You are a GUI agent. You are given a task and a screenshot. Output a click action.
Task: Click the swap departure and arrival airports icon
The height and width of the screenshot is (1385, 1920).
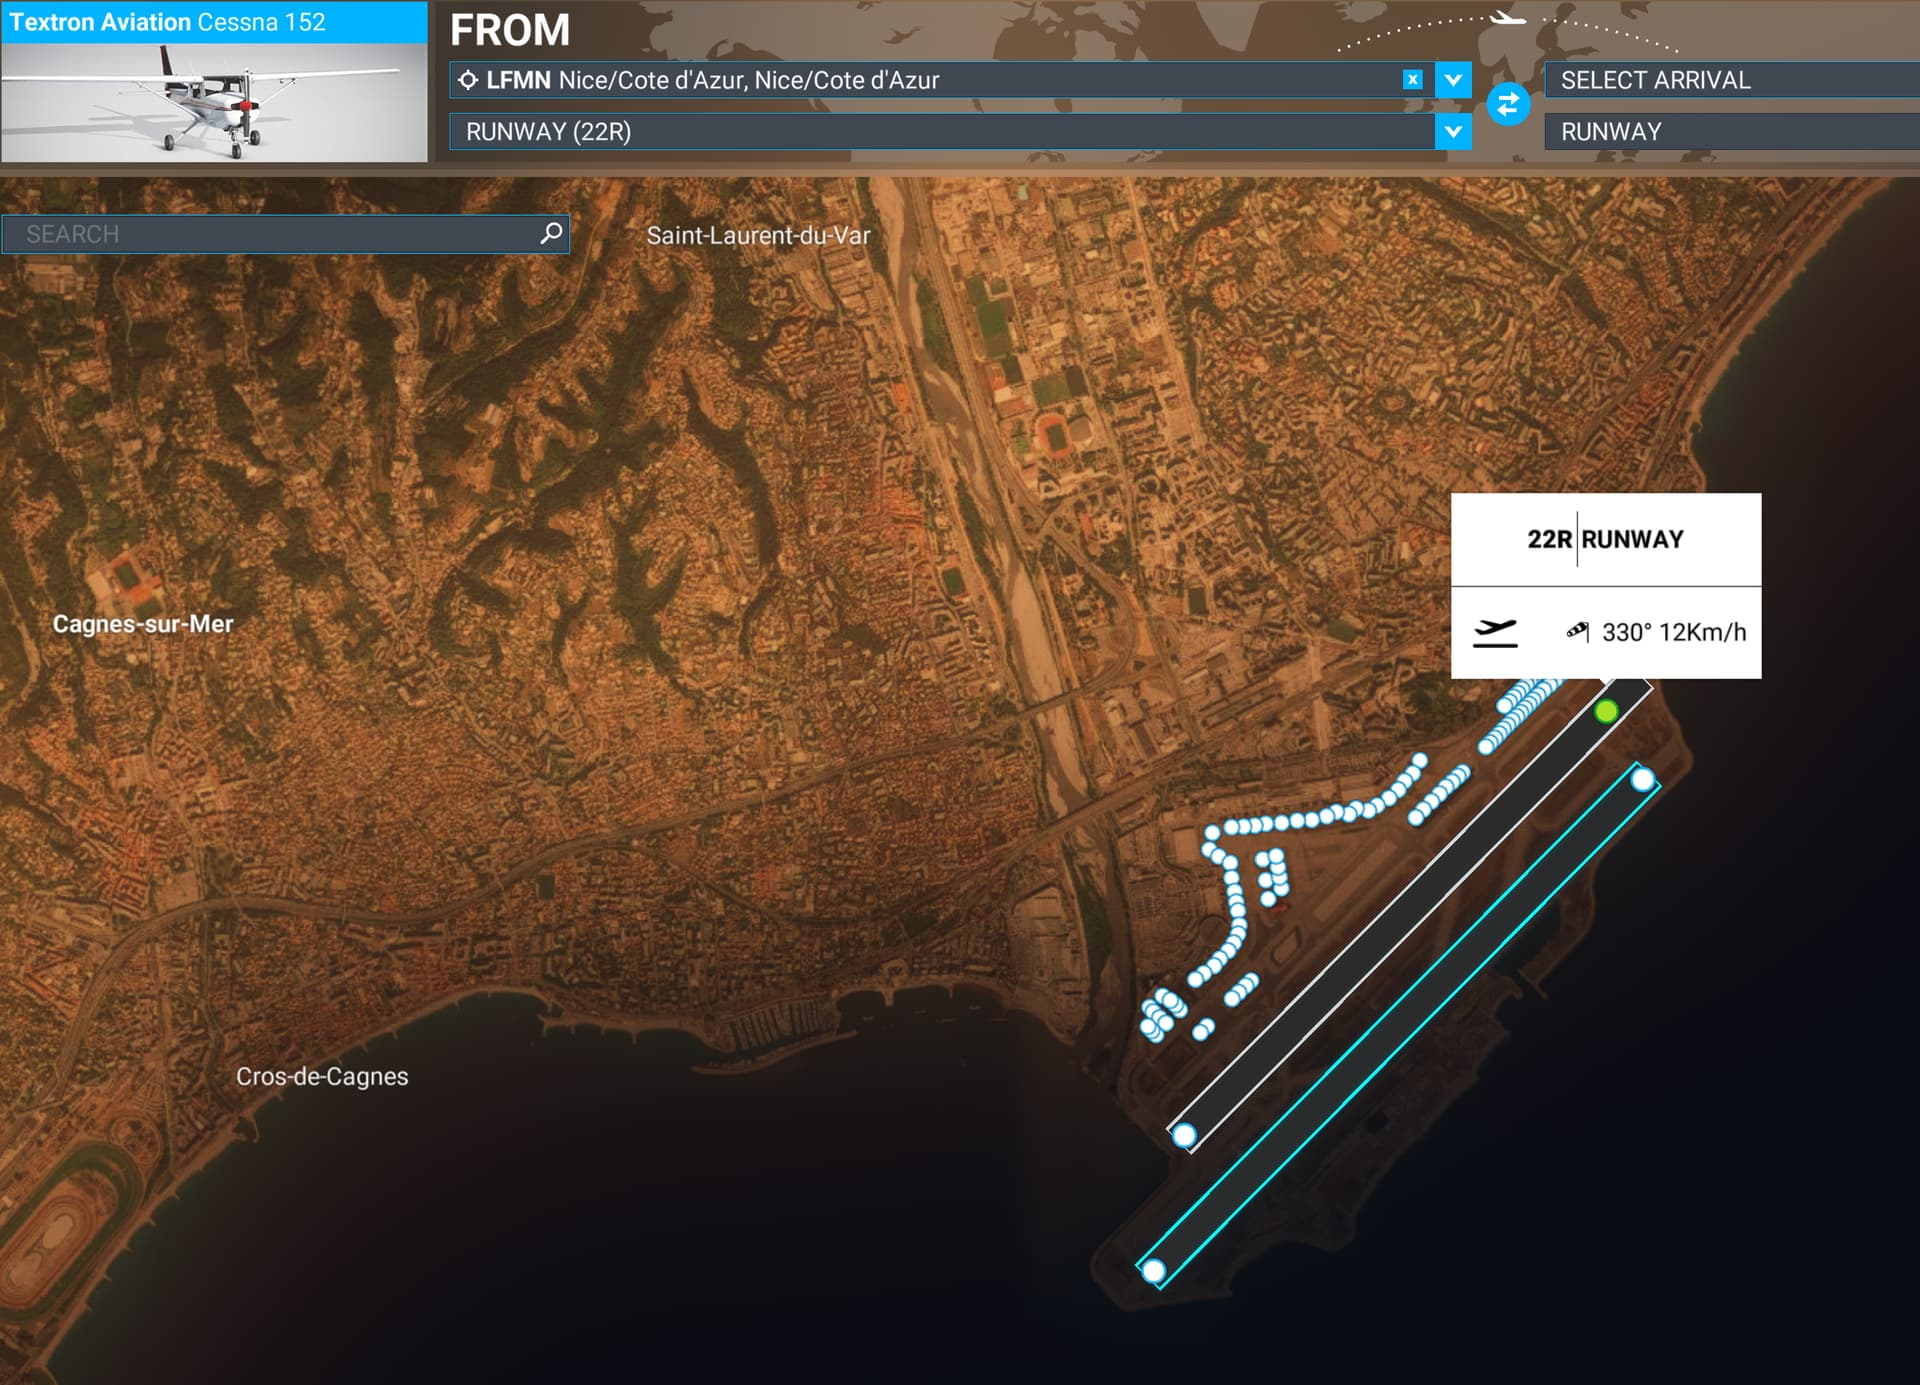point(1509,104)
